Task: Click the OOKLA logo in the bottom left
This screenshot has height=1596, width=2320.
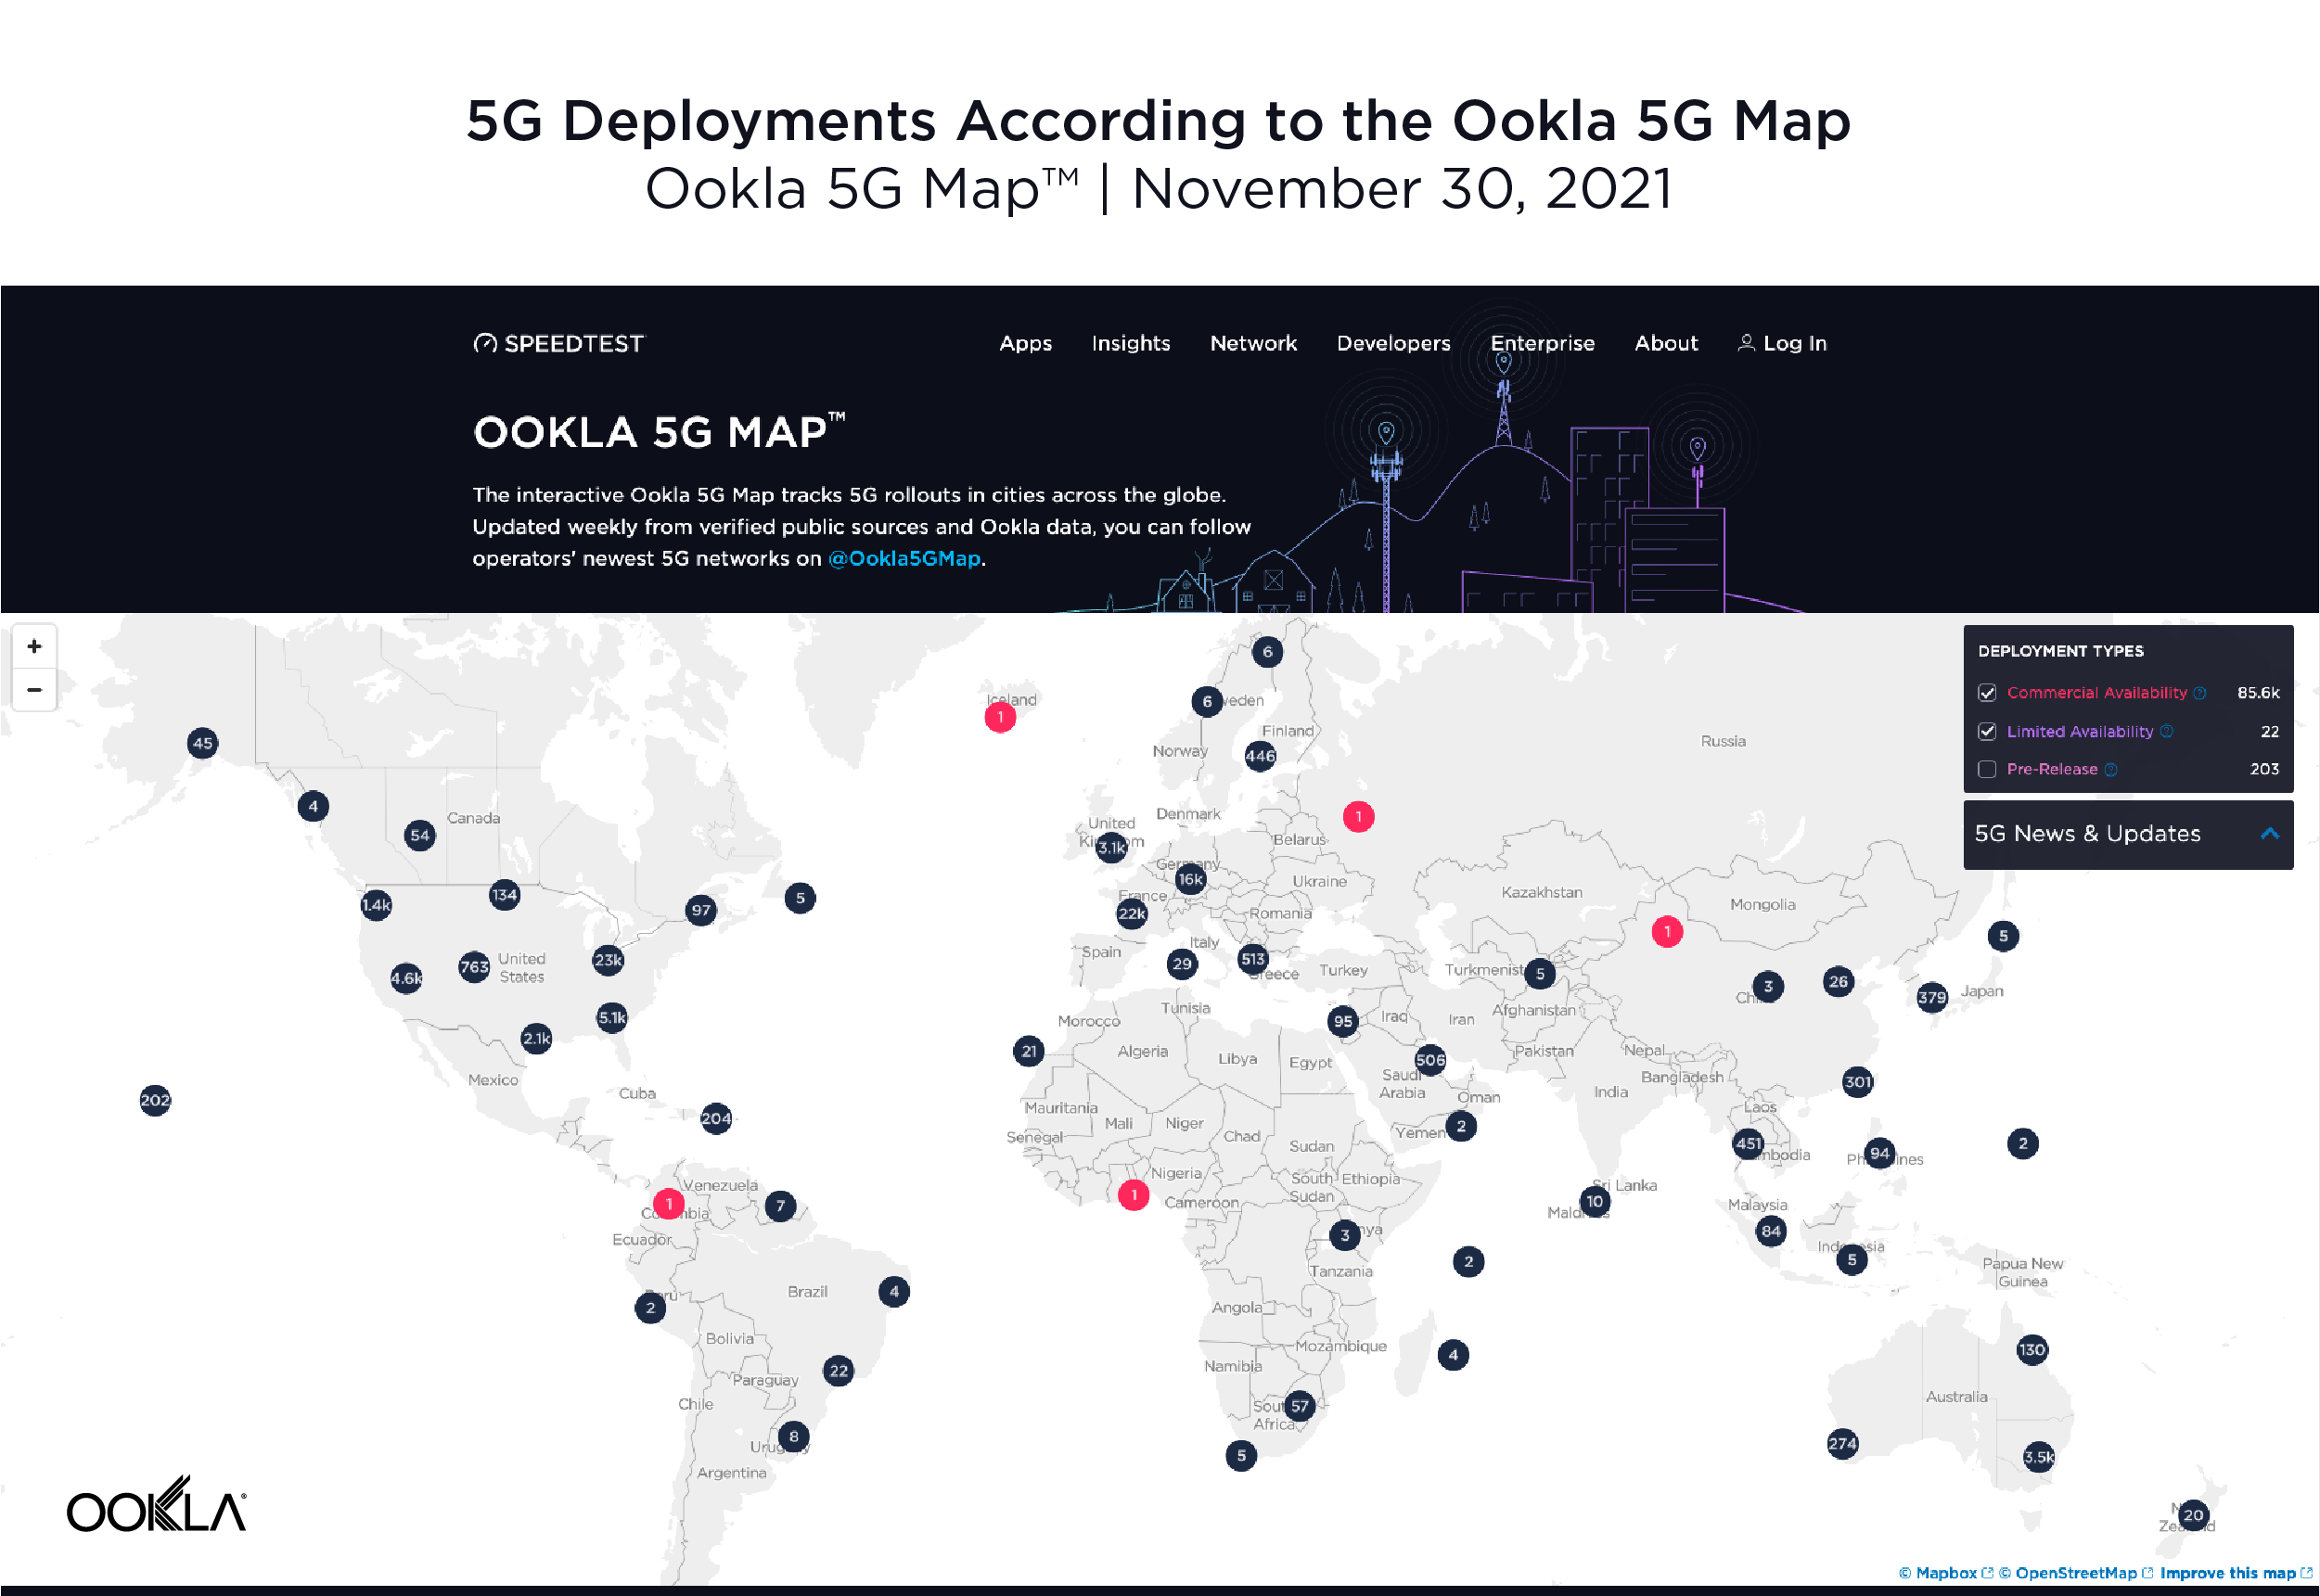Action: tap(158, 1503)
